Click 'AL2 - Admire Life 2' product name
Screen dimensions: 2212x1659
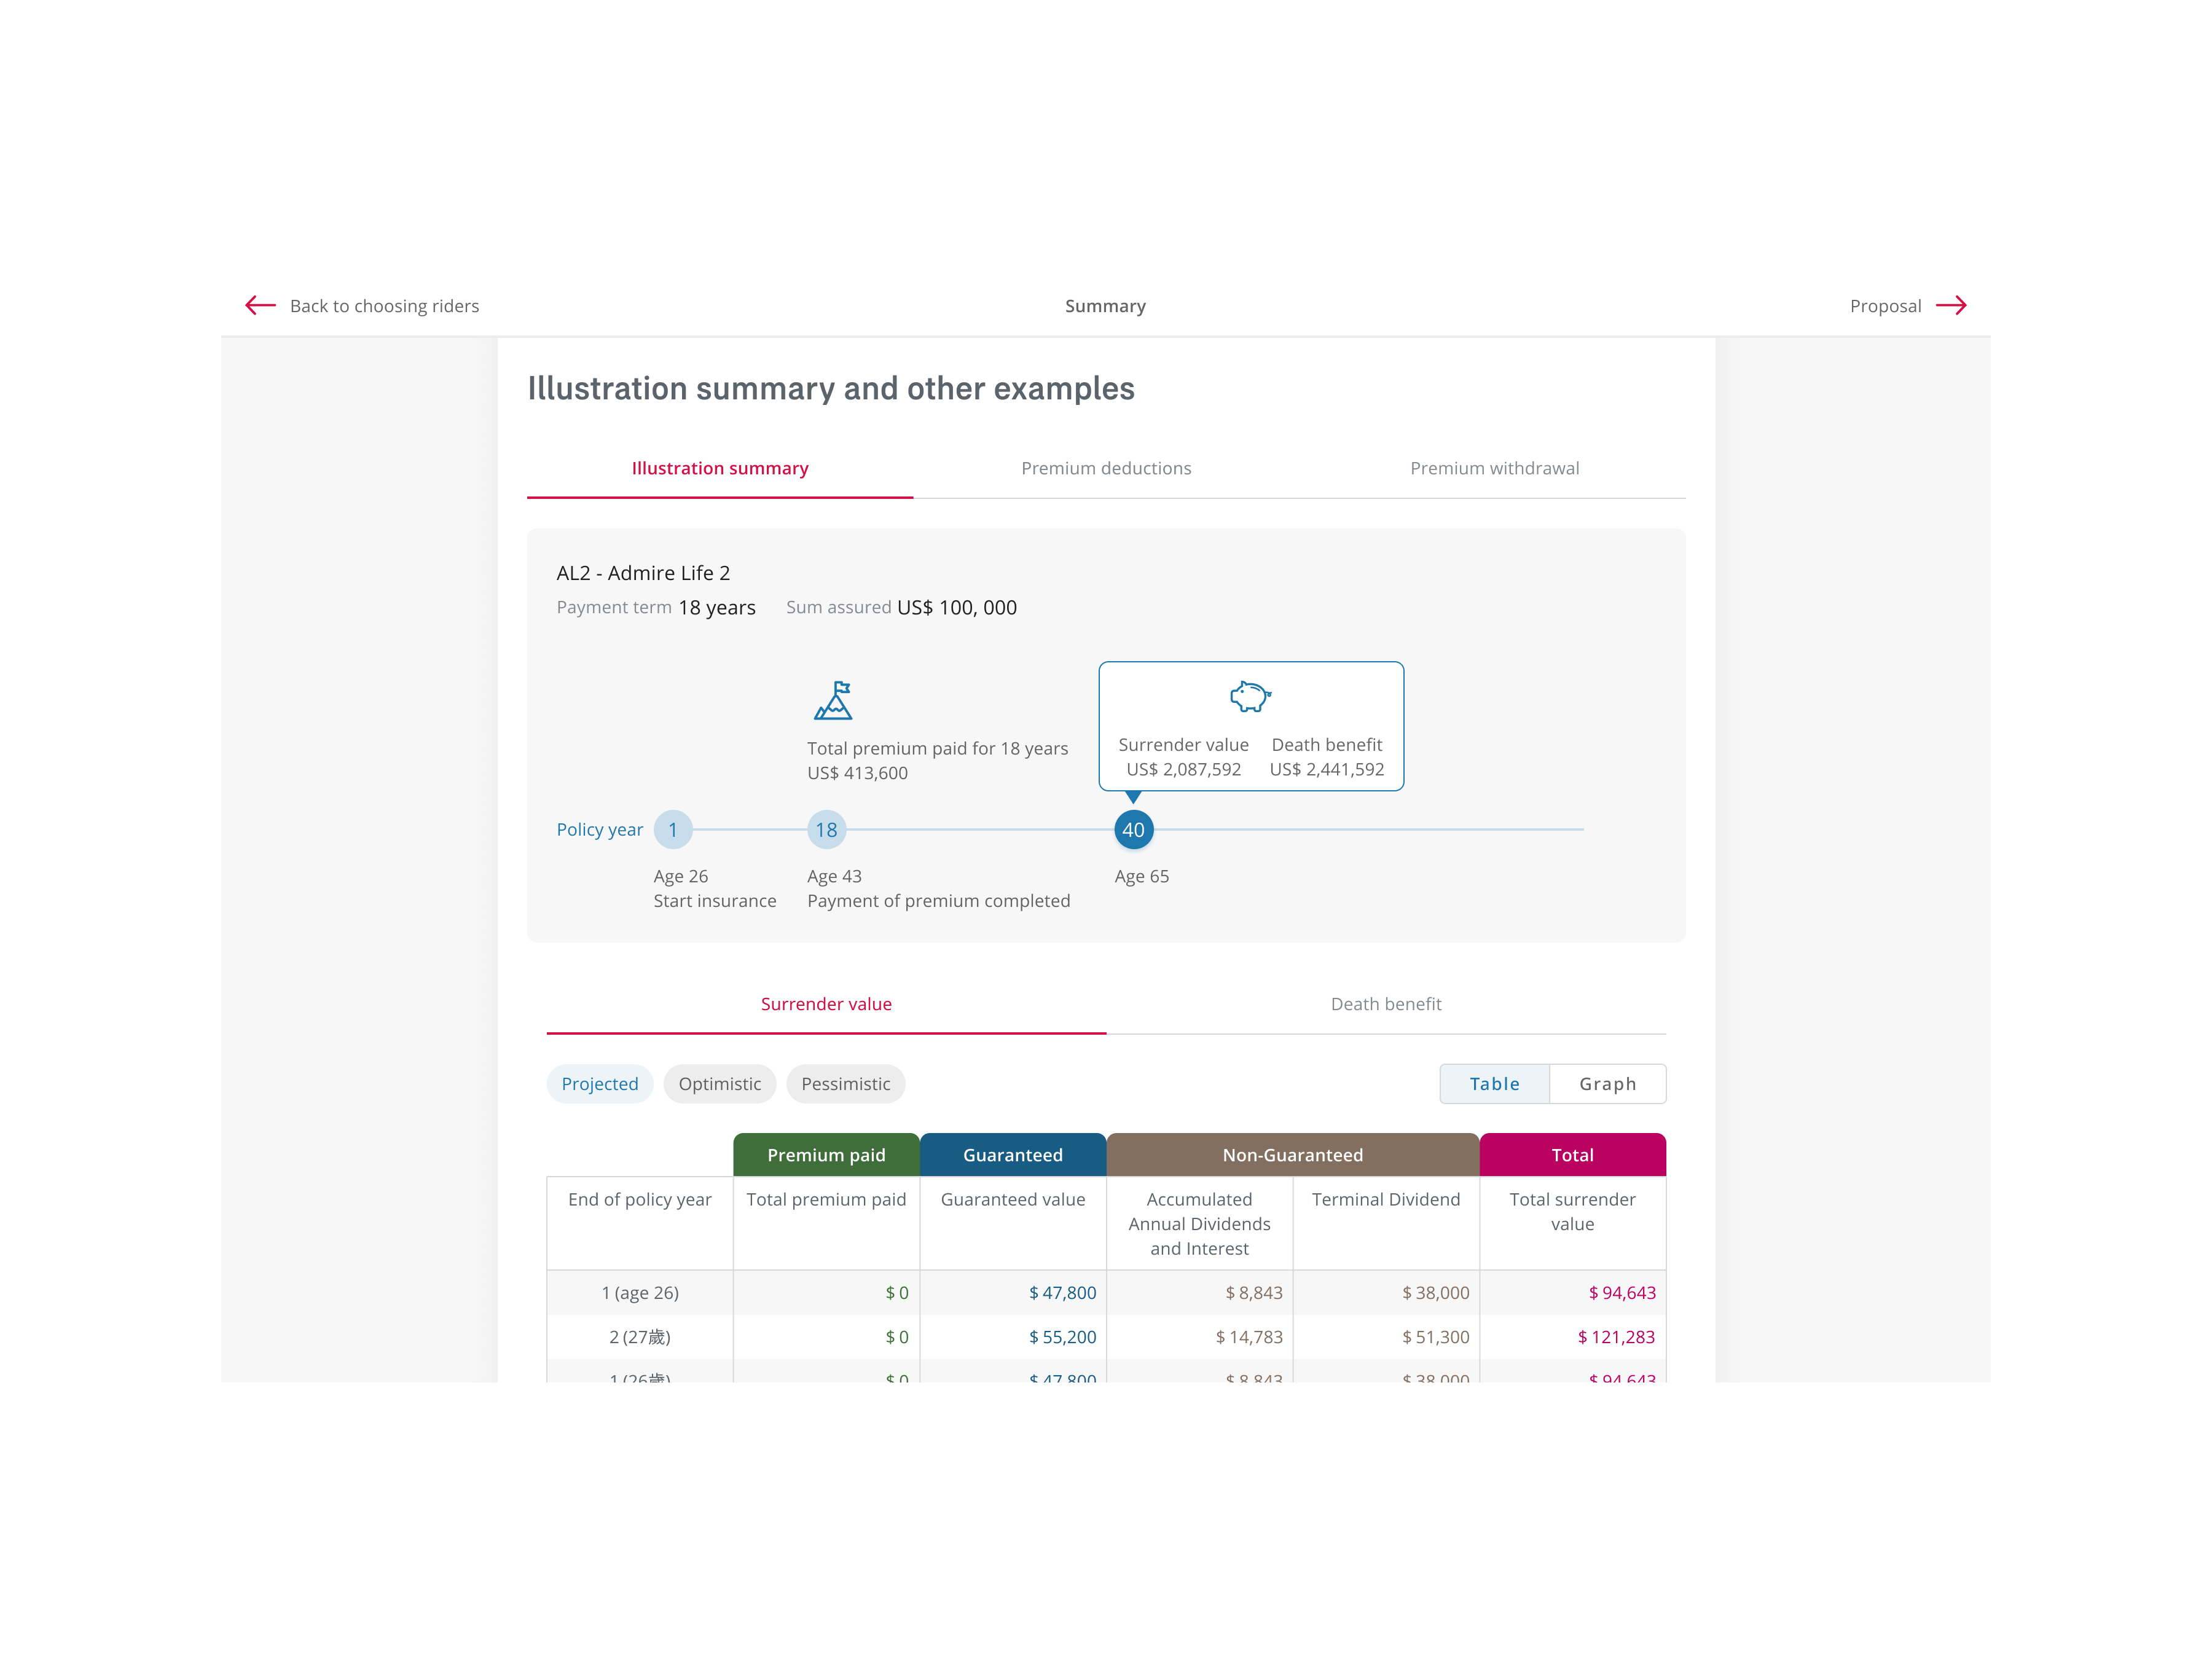(x=643, y=573)
